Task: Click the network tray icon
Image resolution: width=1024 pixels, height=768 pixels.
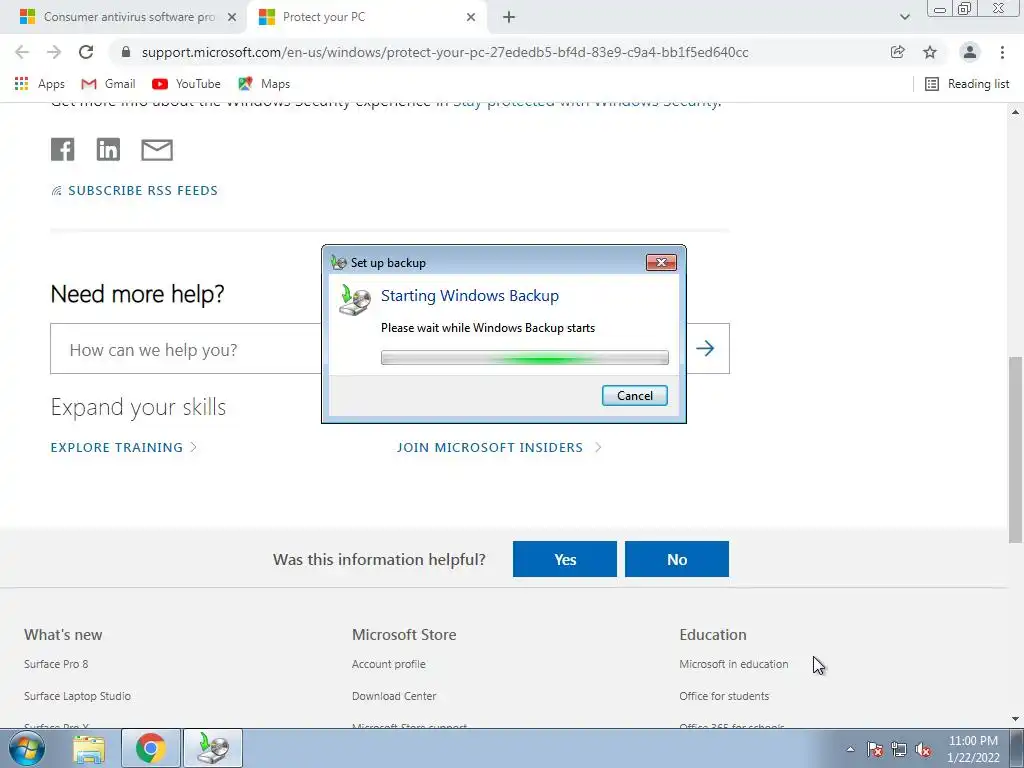Action: pyautogui.click(x=899, y=750)
